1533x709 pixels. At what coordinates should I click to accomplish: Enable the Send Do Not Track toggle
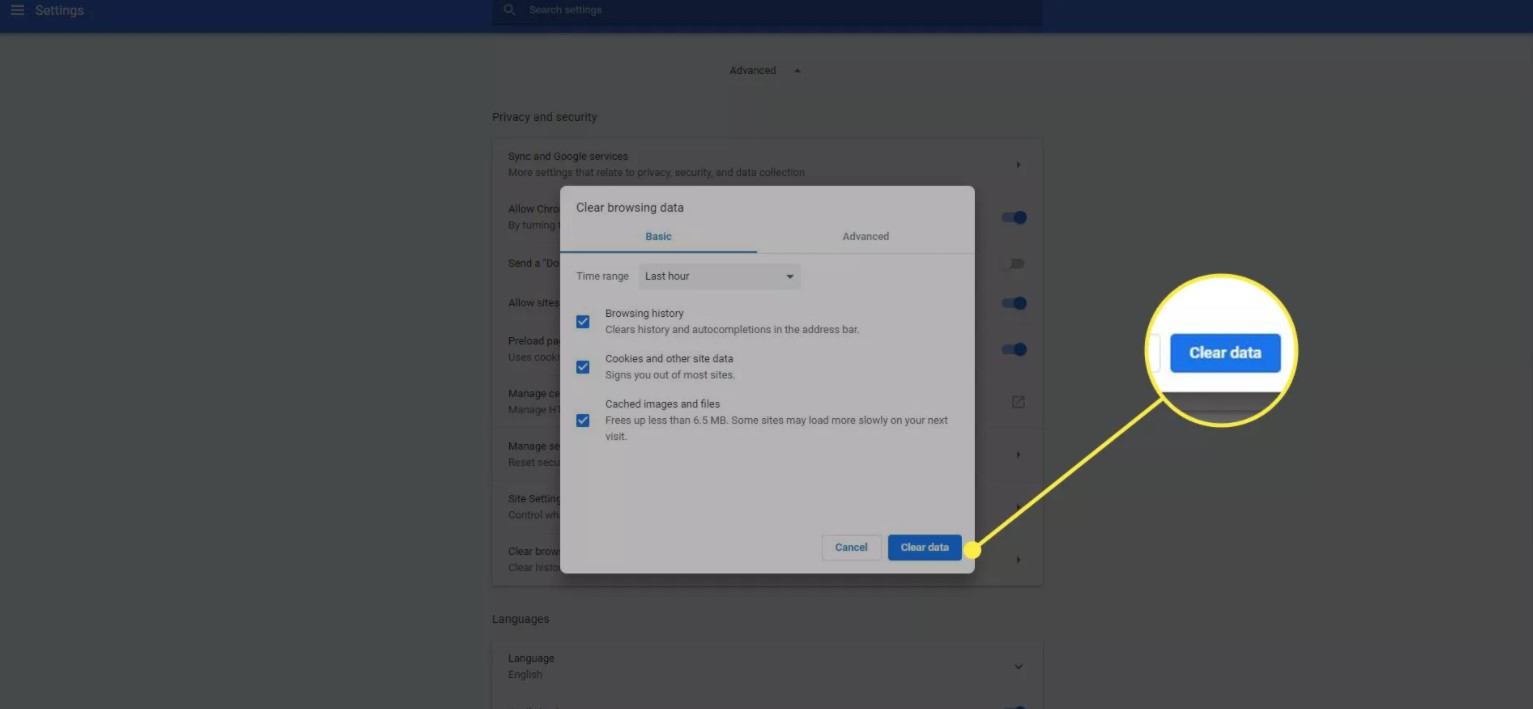pyautogui.click(x=1013, y=264)
